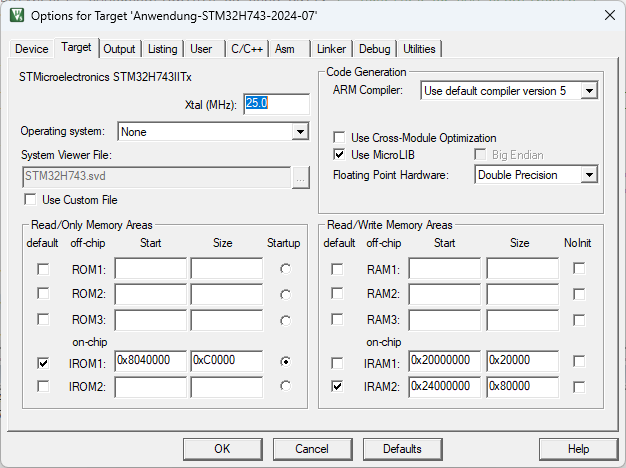This screenshot has width=626, height=468.
Task: Click the IRAM2 Size field 0x80000
Action: click(x=523, y=387)
